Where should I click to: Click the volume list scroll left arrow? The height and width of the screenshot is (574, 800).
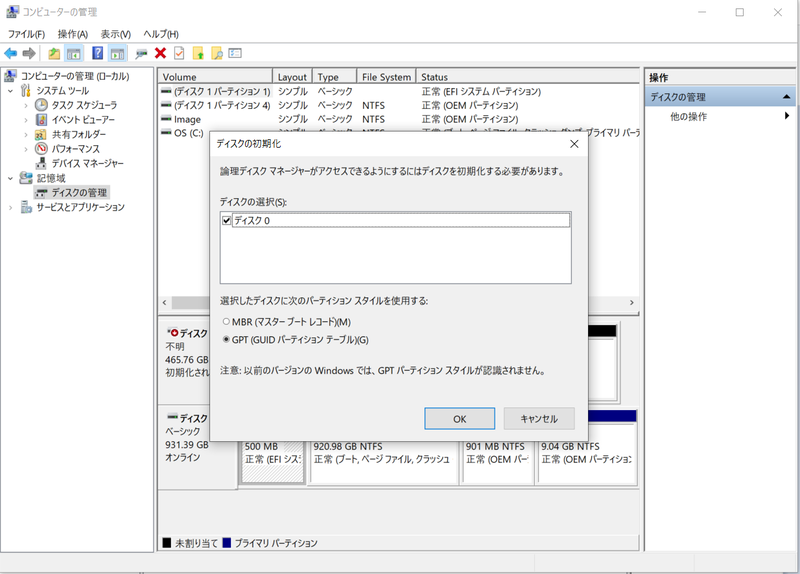164,303
